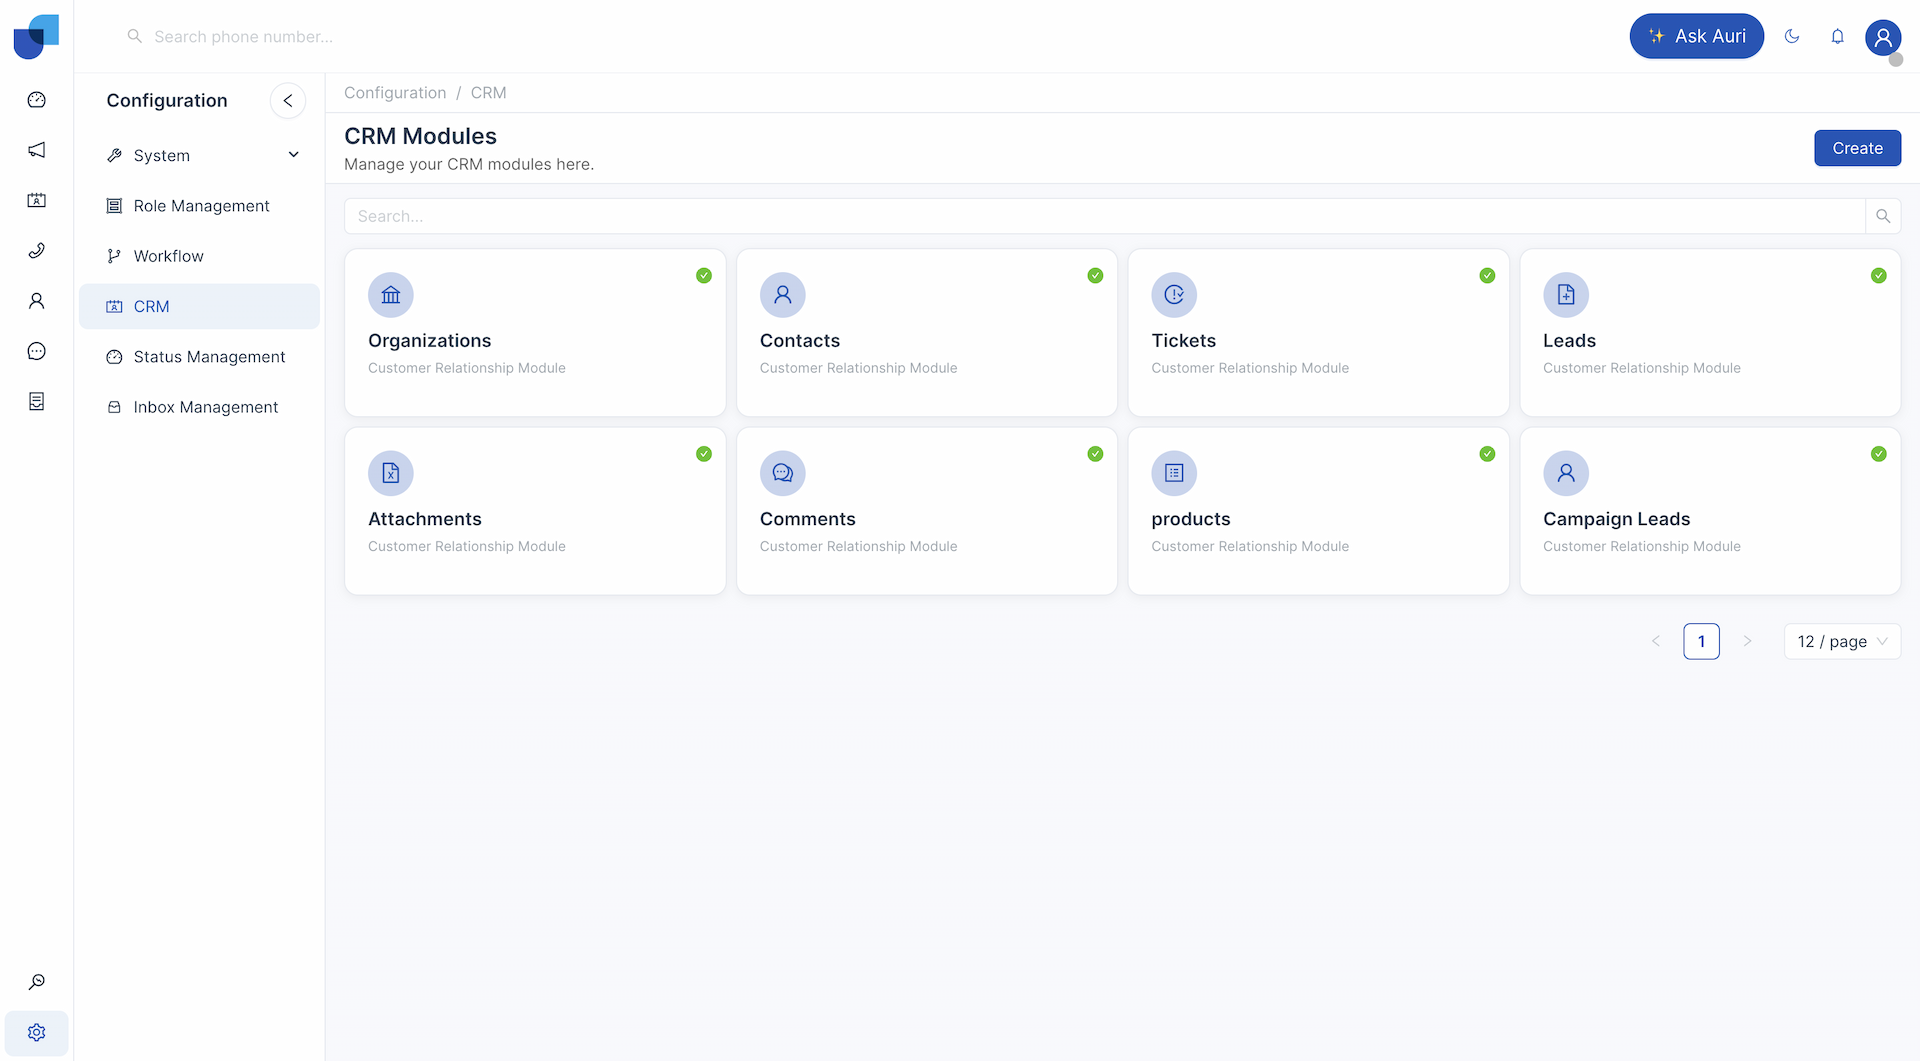Click the Tickets clock icon
This screenshot has height=1061, width=1920.
pyautogui.click(x=1174, y=295)
